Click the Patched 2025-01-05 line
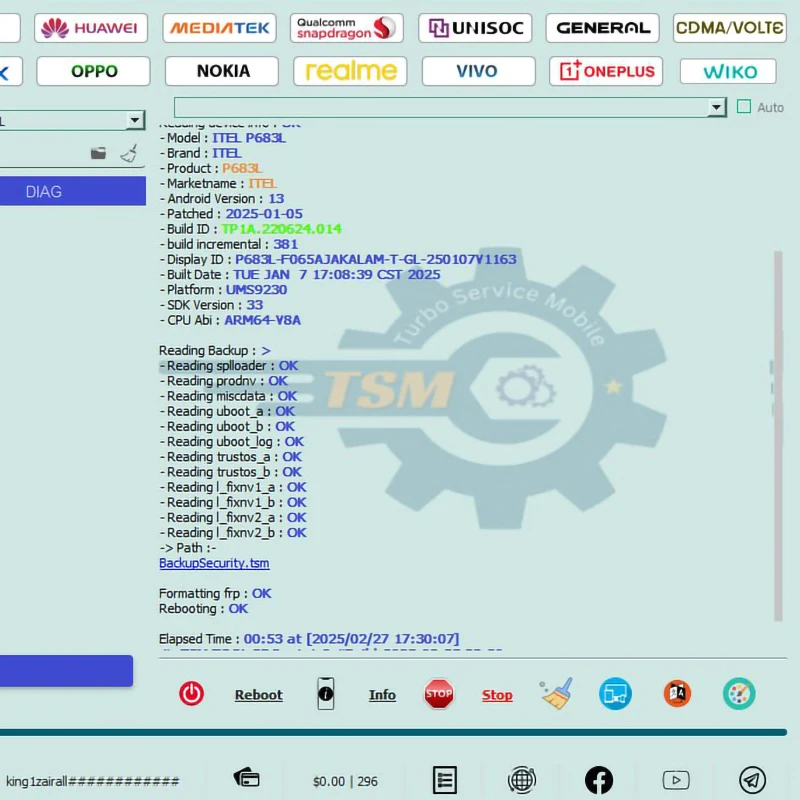This screenshot has height=800, width=800. [x=231, y=214]
